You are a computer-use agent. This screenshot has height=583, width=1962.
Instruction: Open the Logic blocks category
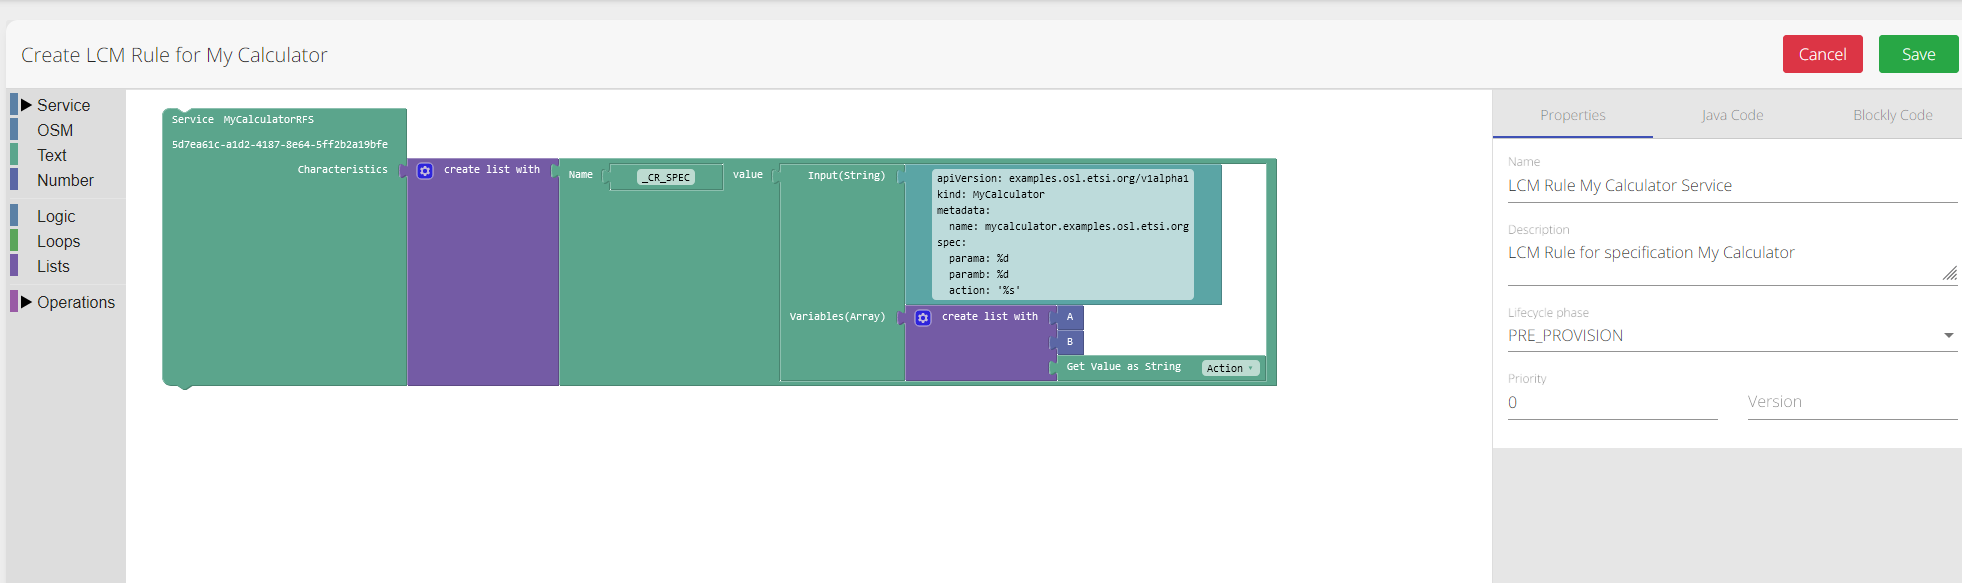(56, 216)
